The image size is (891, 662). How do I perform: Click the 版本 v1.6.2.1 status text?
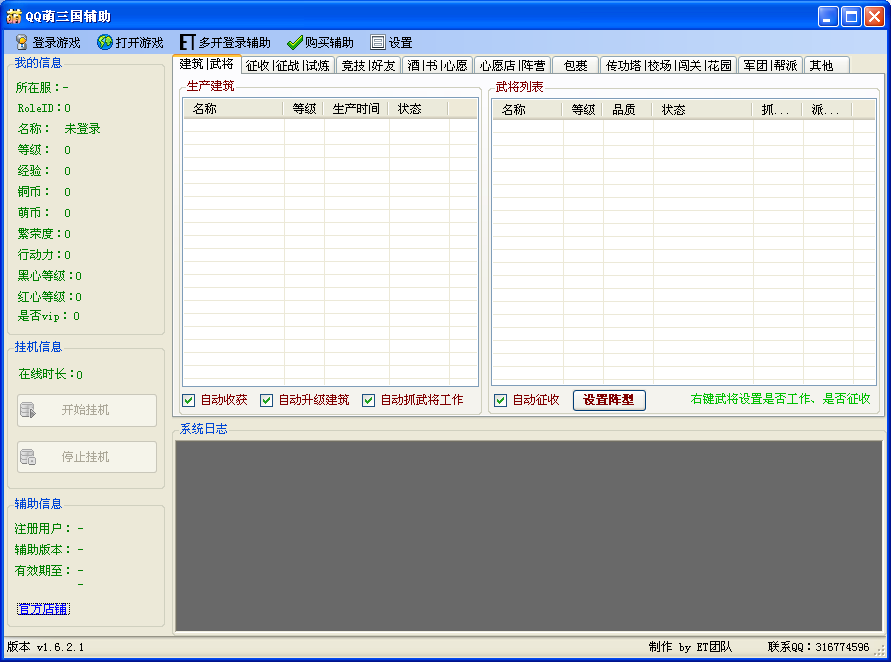click(45, 647)
